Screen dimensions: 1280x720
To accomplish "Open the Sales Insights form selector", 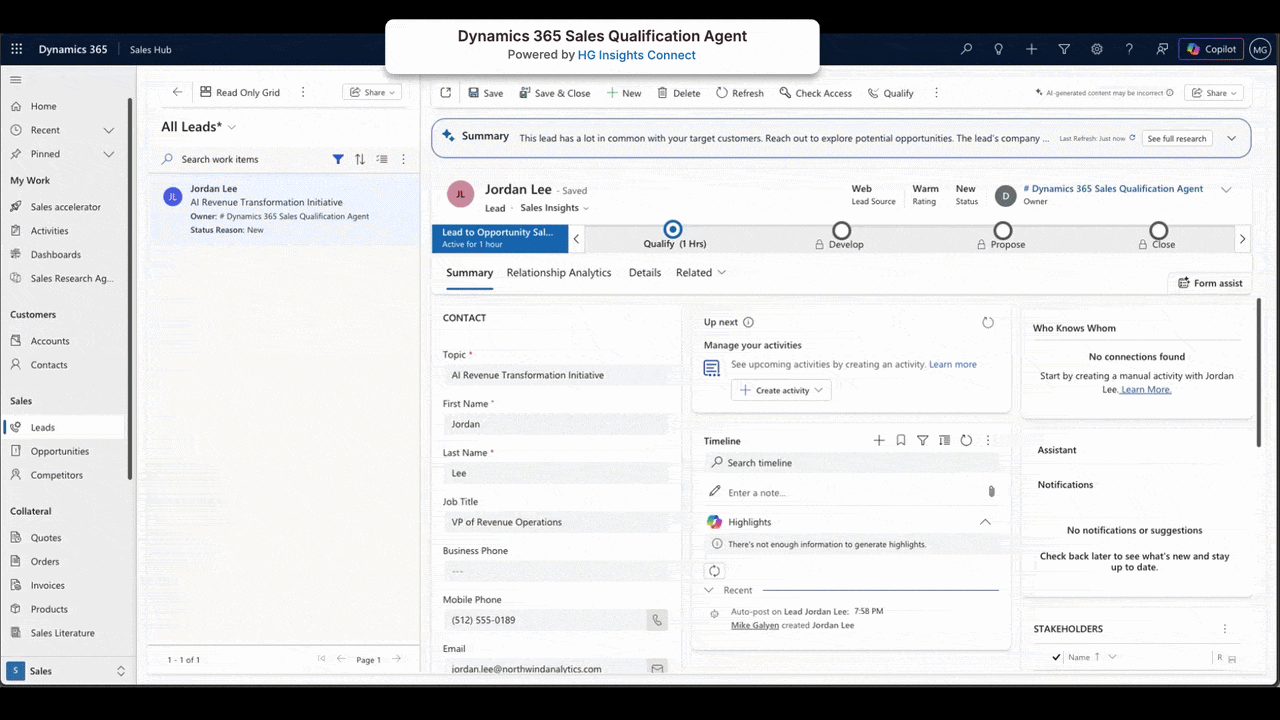I will (x=554, y=208).
